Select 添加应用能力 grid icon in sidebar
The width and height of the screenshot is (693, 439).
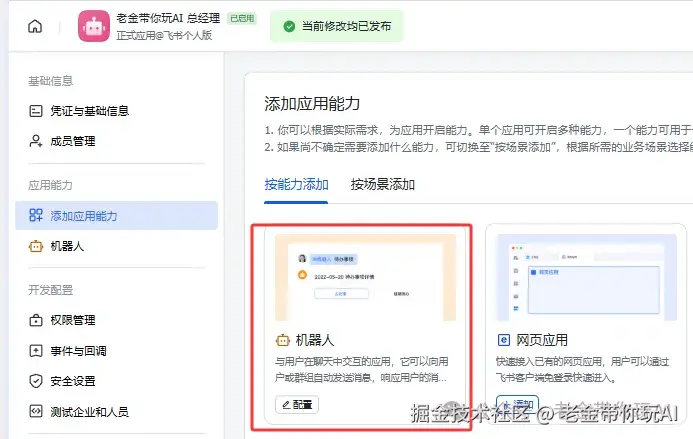click(x=36, y=215)
